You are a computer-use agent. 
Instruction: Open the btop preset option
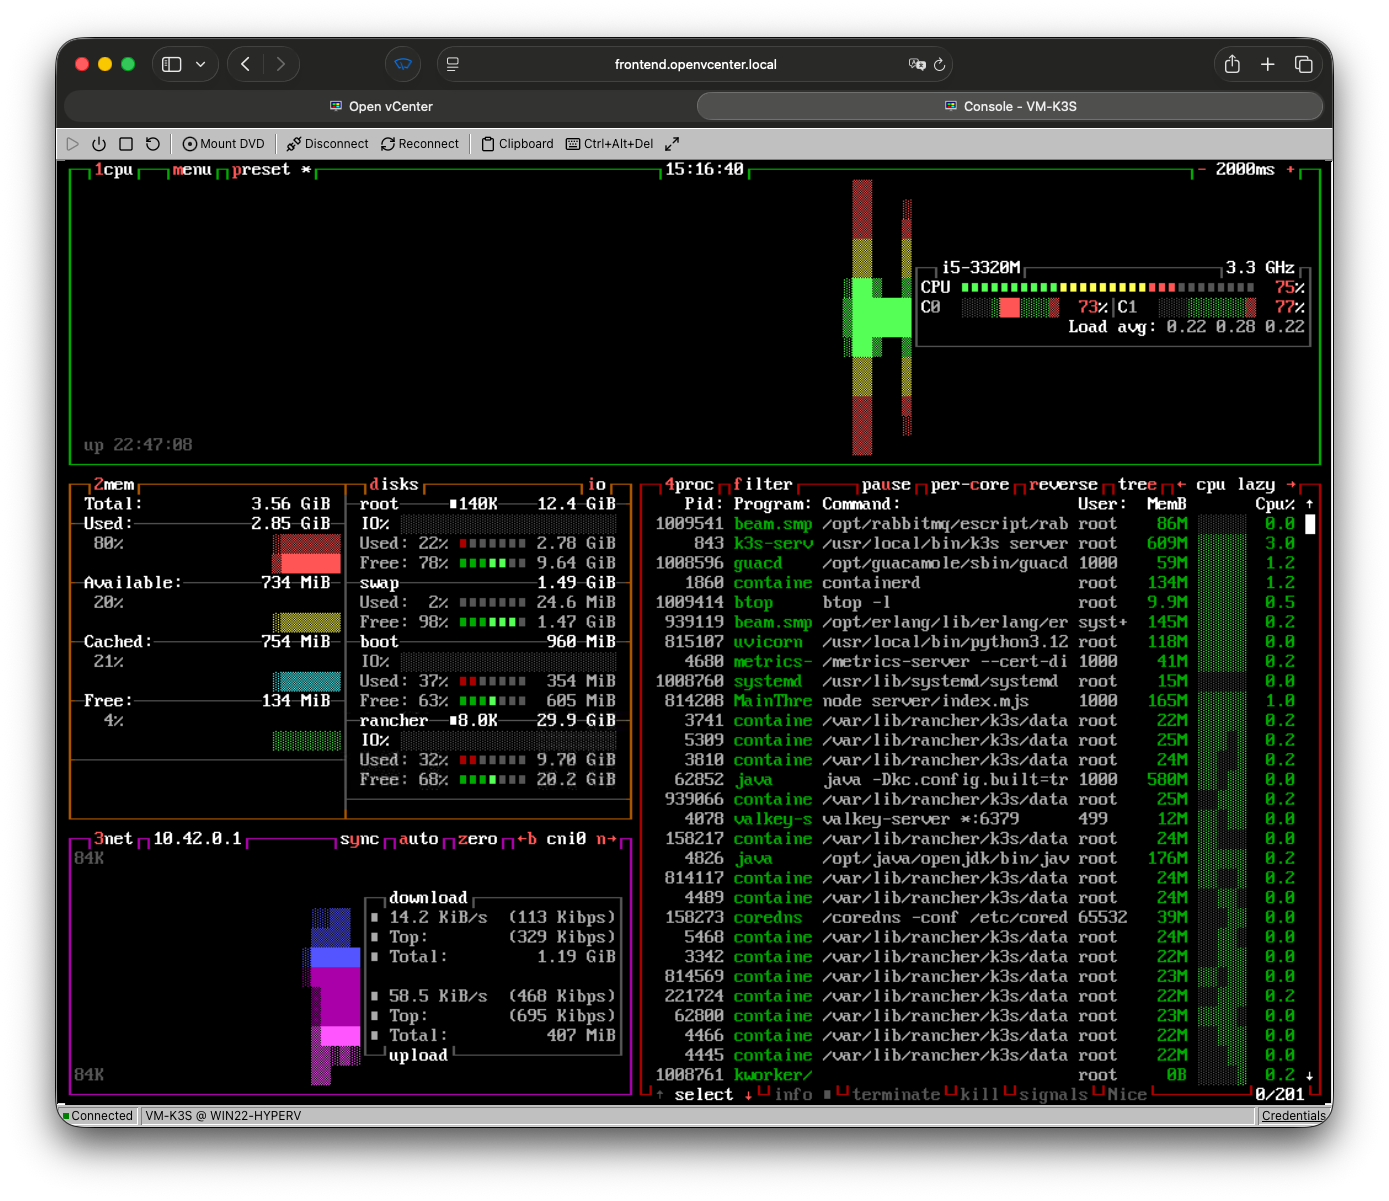pos(271,170)
